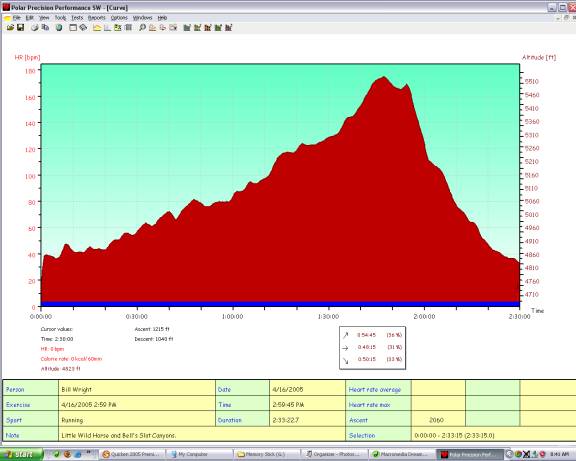Open the Reports menu
576x461 pixels.
click(x=97, y=18)
